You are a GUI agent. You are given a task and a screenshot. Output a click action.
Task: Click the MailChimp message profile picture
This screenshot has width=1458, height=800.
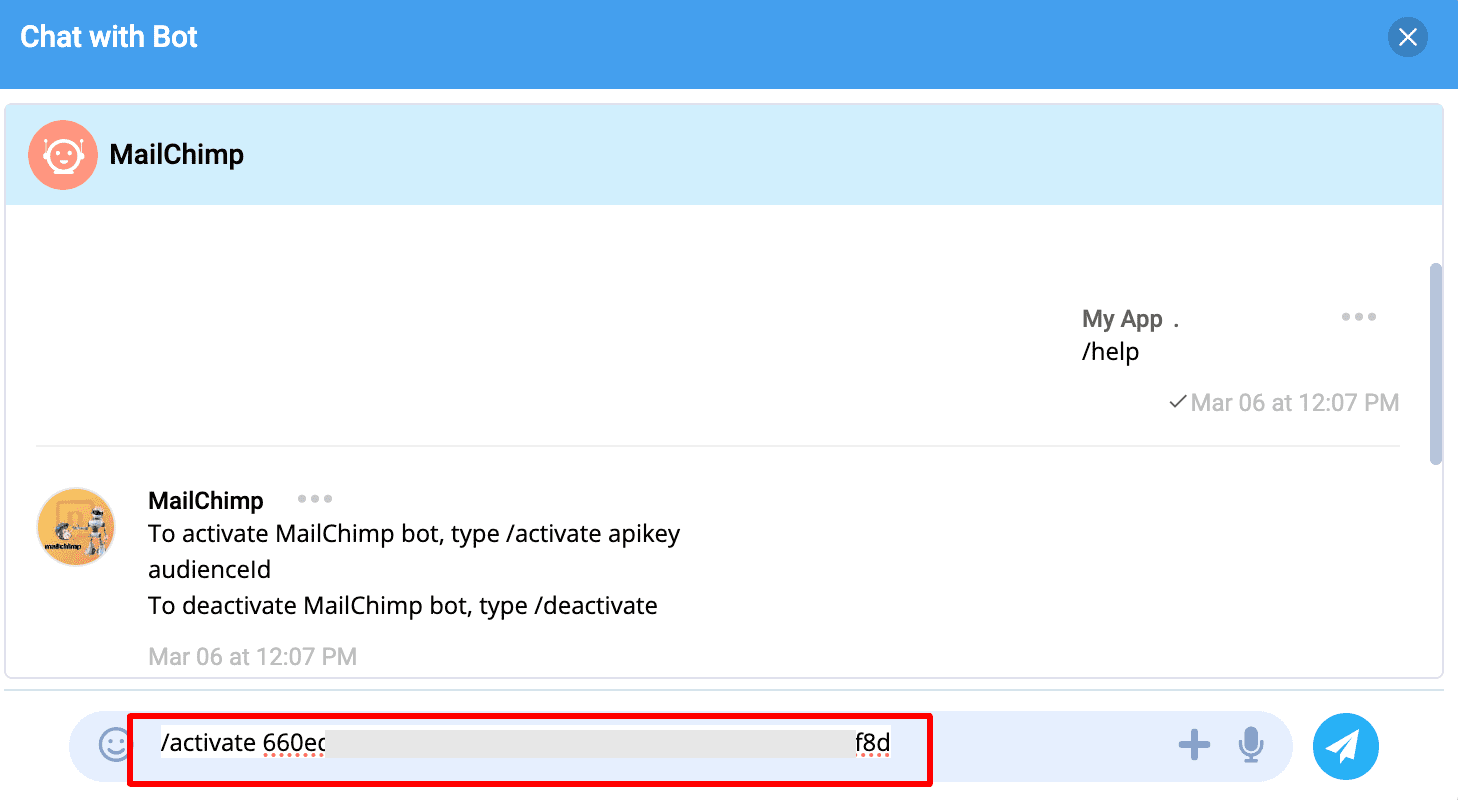[x=76, y=527]
